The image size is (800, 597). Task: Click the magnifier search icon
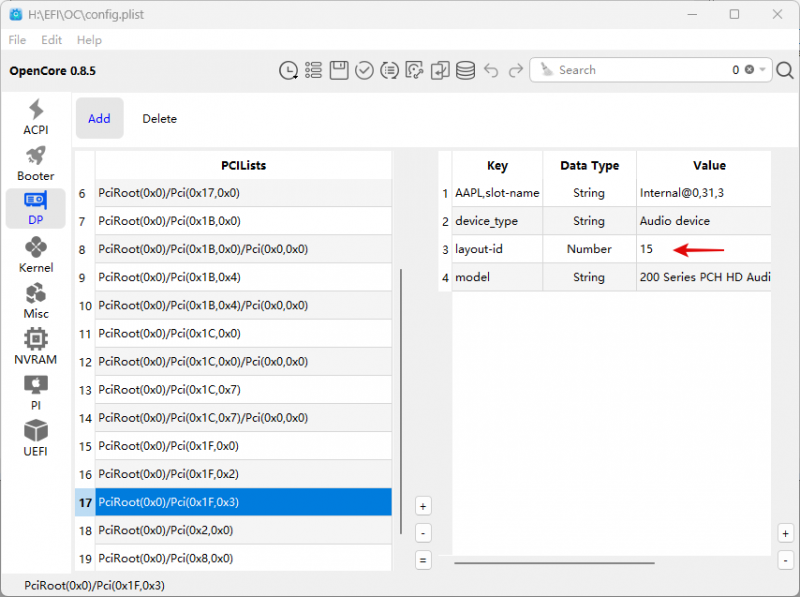point(785,70)
